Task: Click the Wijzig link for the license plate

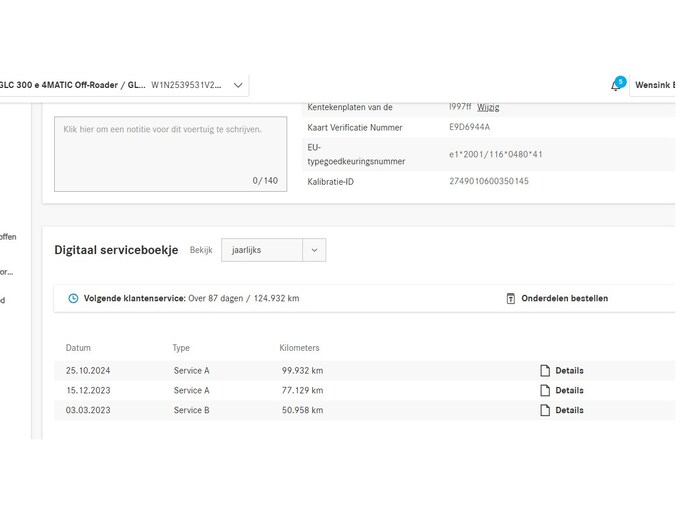Action: [488, 107]
